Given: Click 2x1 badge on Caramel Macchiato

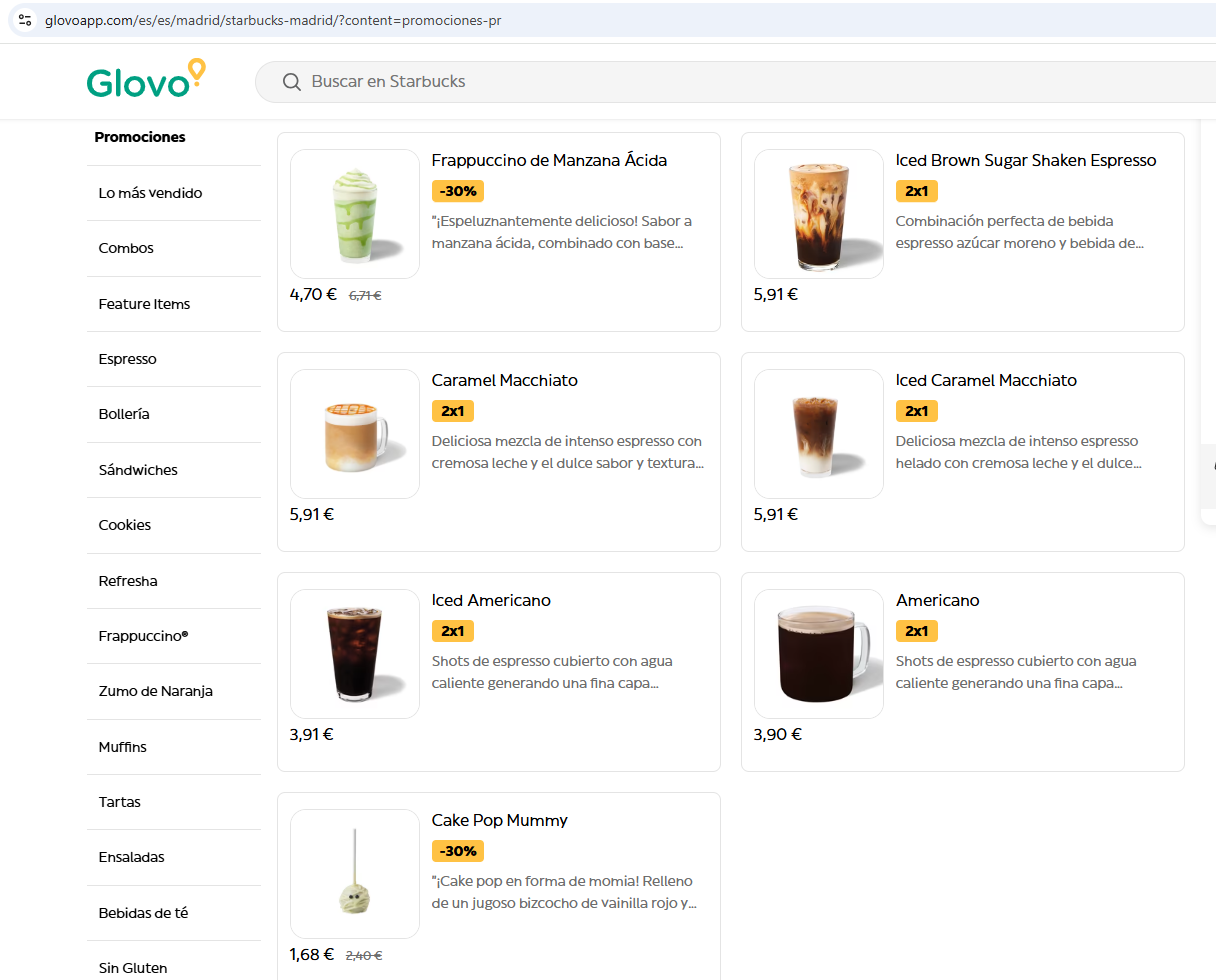Looking at the screenshot, I should 453,411.
